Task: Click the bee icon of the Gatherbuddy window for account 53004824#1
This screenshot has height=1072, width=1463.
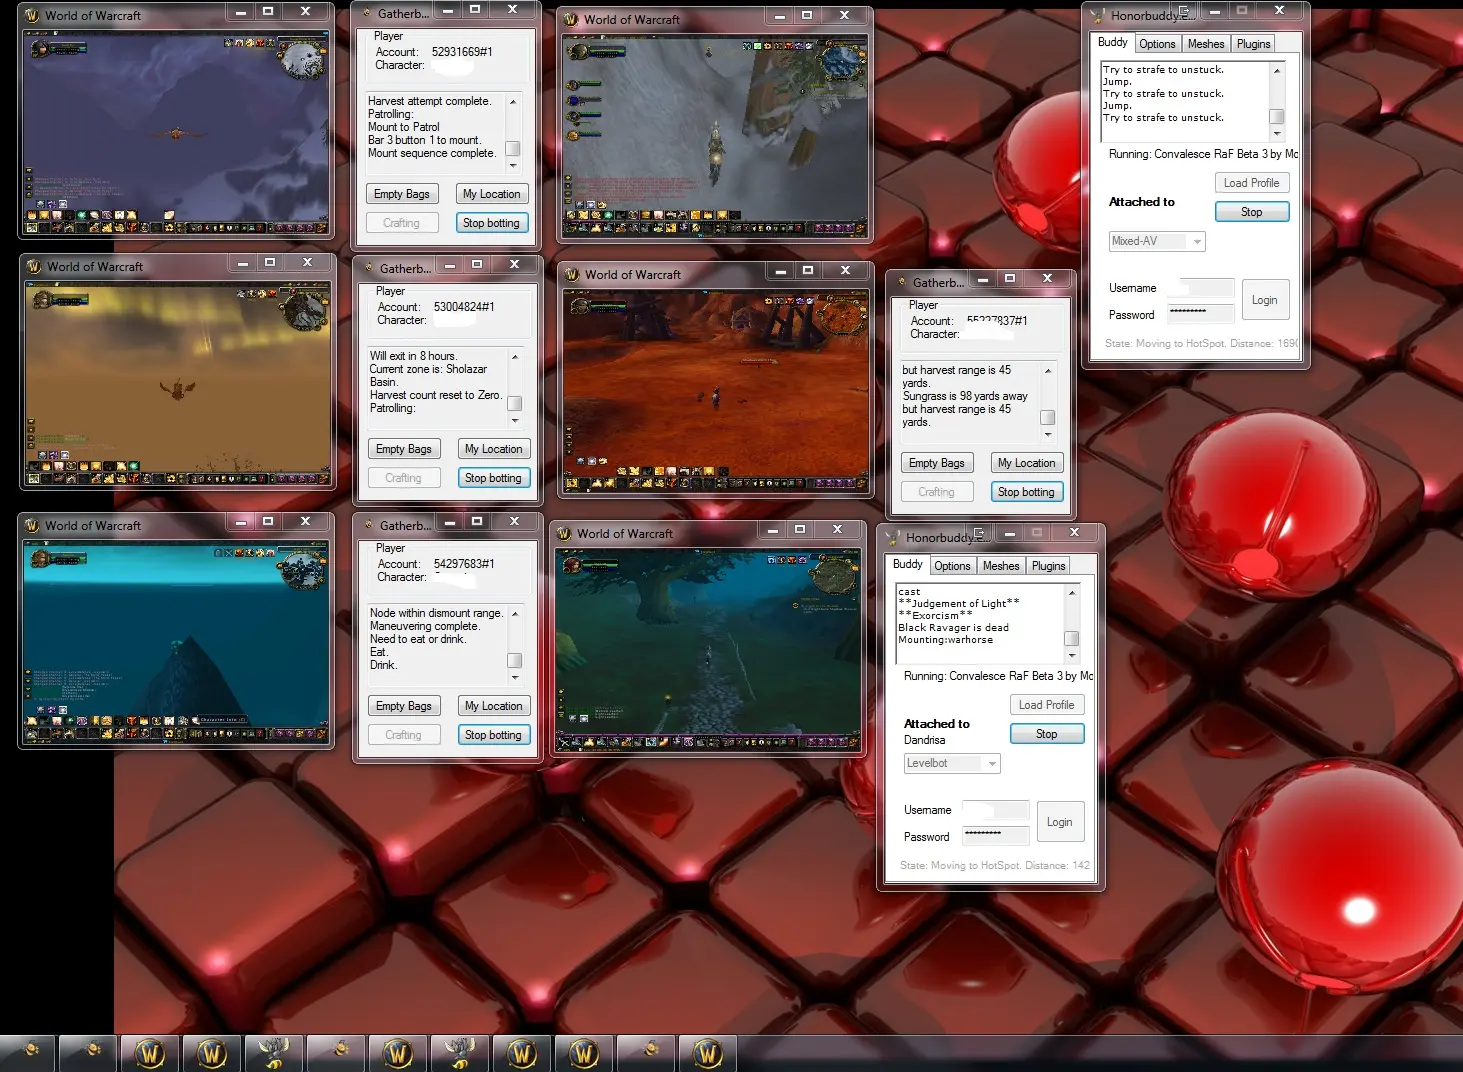Action: click(x=367, y=268)
